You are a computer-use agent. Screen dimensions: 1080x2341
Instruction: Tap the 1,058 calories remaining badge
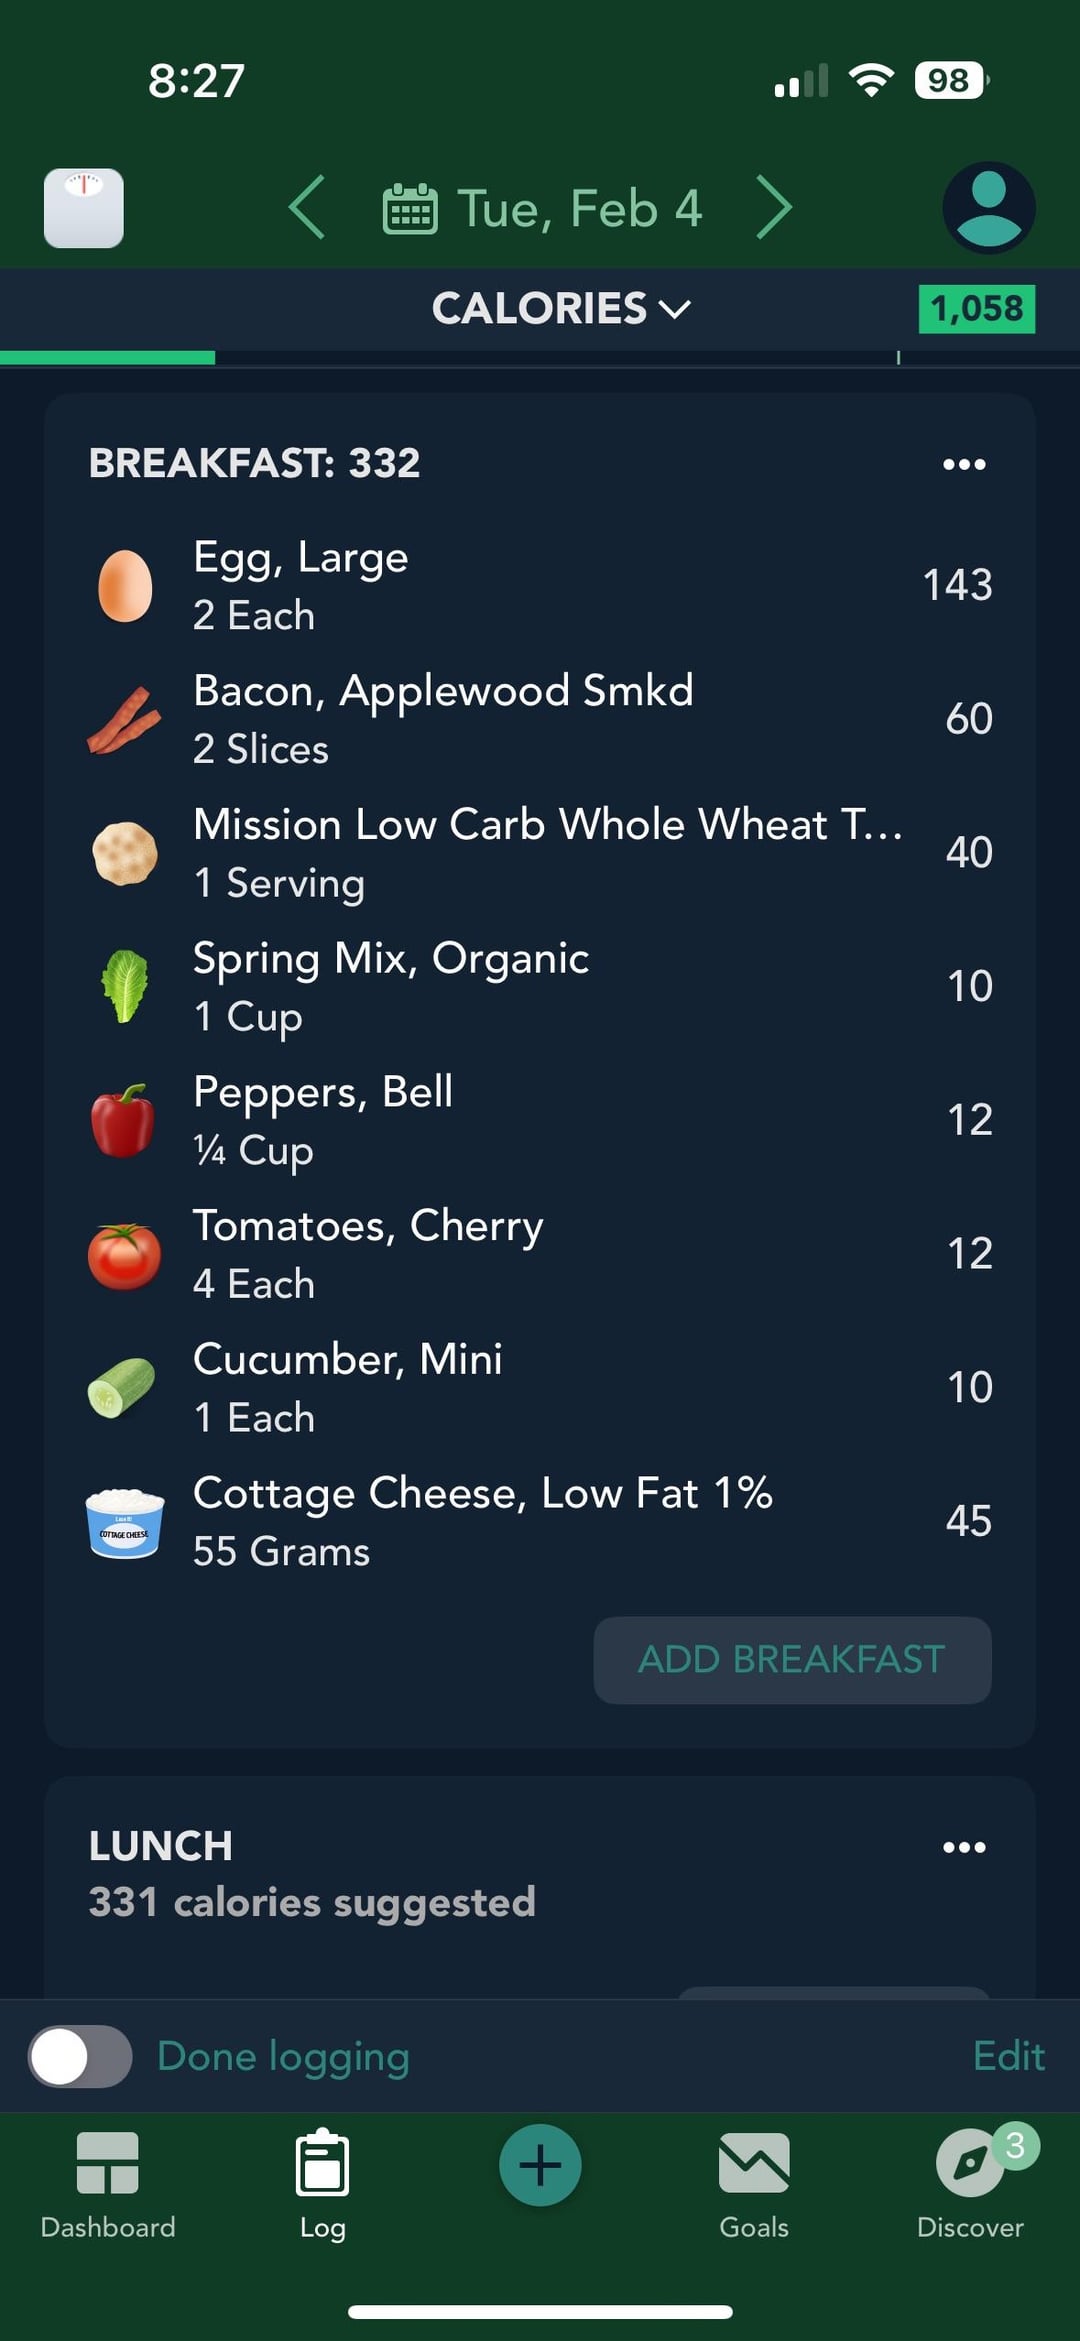click(x=977, y=309)
